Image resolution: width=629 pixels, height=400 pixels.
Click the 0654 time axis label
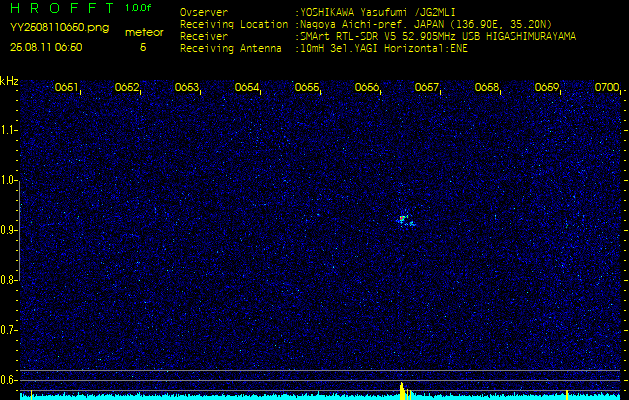point(246,87)
